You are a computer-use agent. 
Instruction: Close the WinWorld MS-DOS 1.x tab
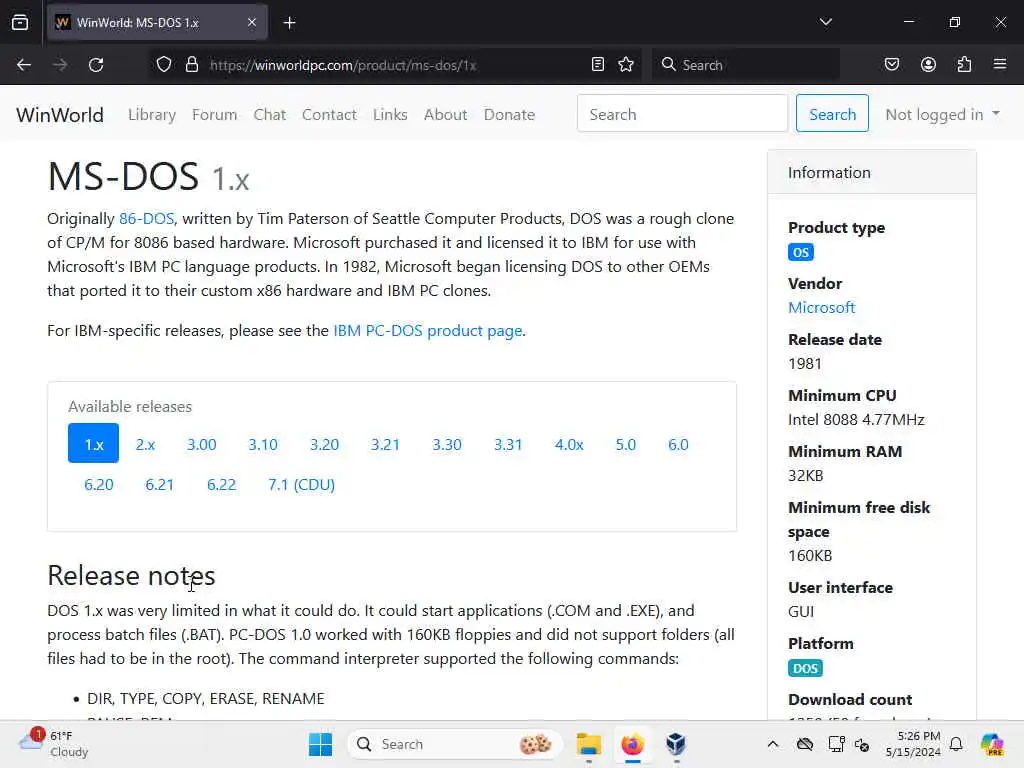(x=252, y=22)
